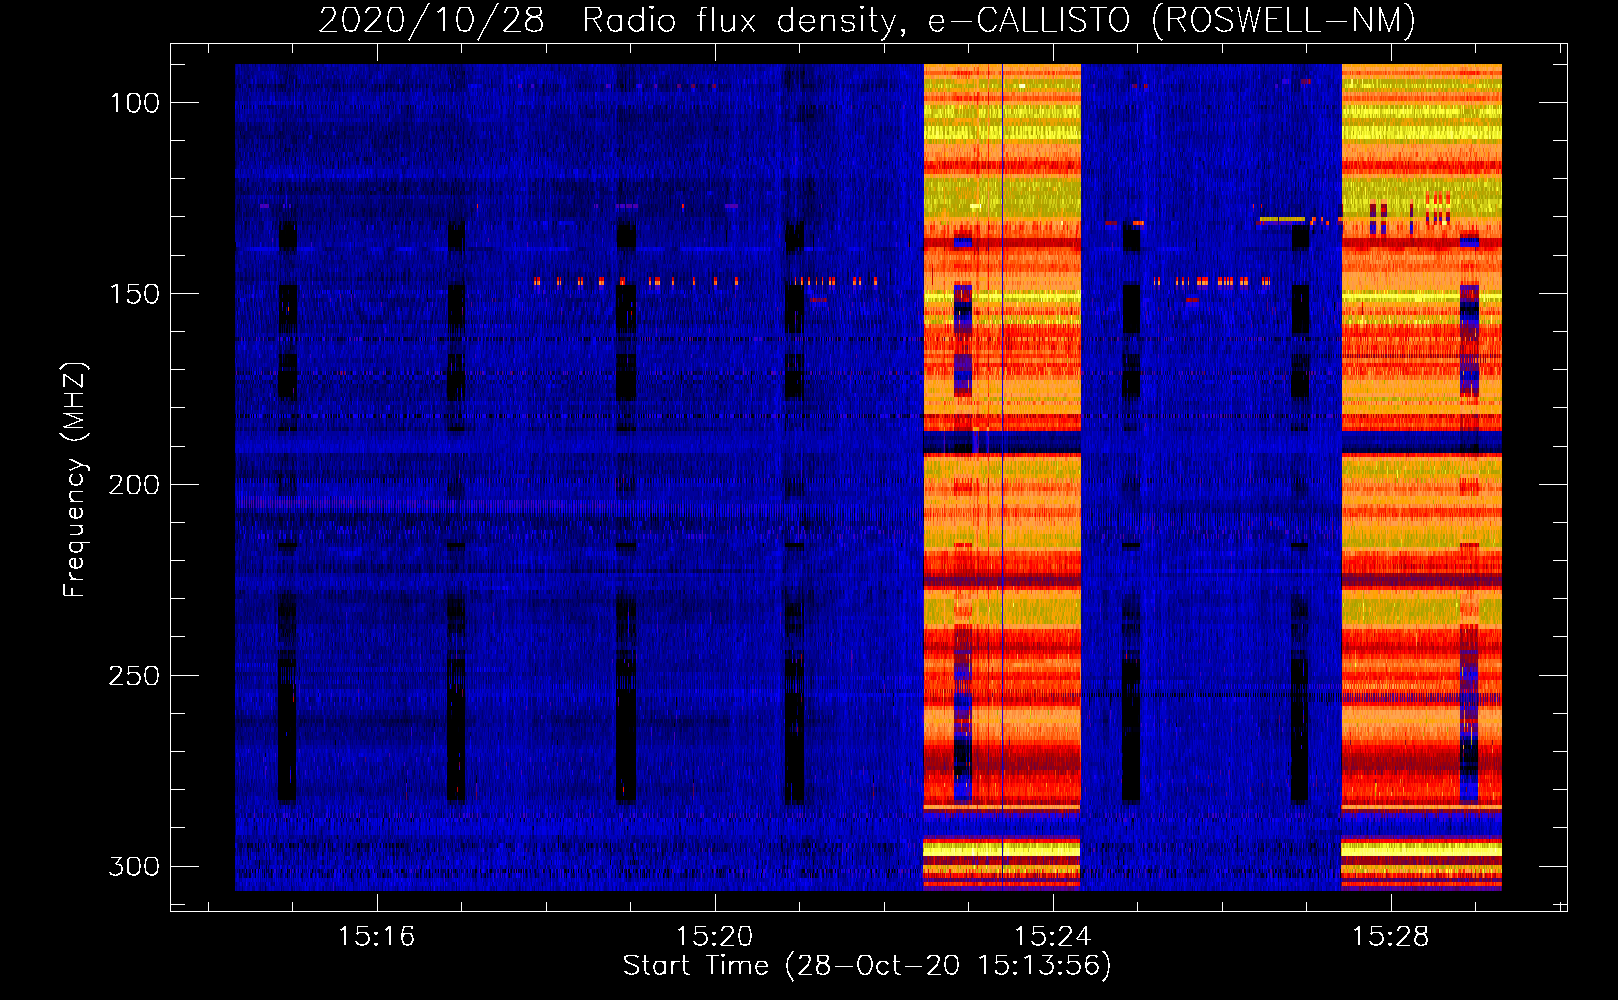Screen dimensions: 1618x1000
Task: Click the 300 frequency tick label
Action: click(x=134, y=866)
